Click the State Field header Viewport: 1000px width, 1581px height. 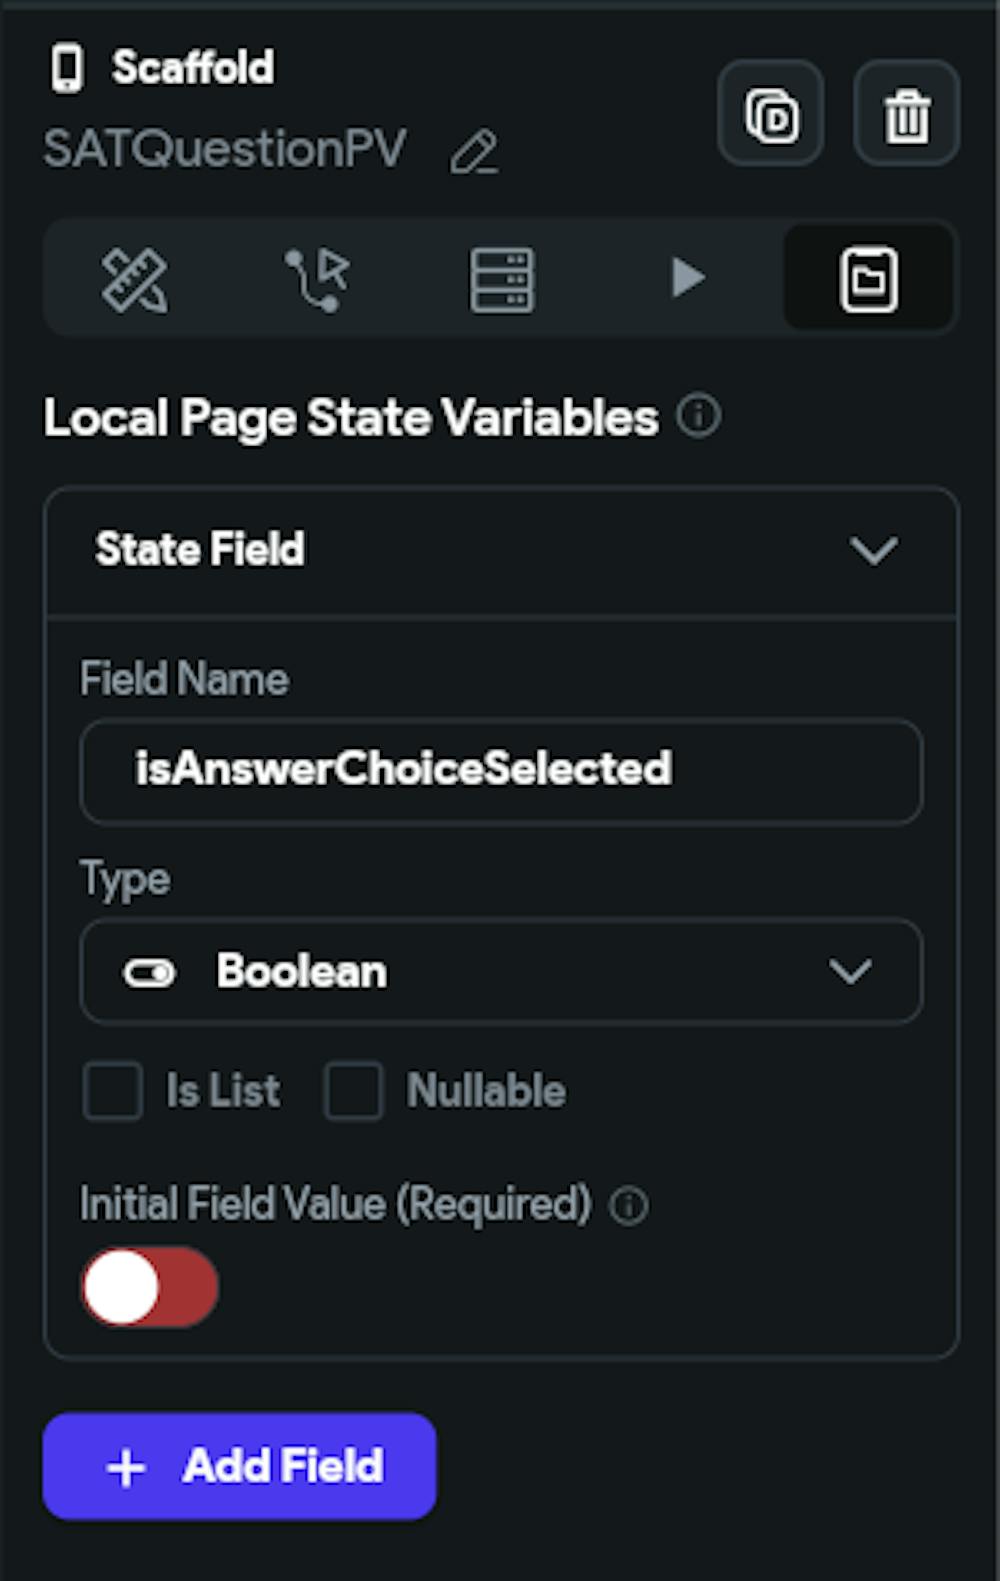tap(200, 550)
